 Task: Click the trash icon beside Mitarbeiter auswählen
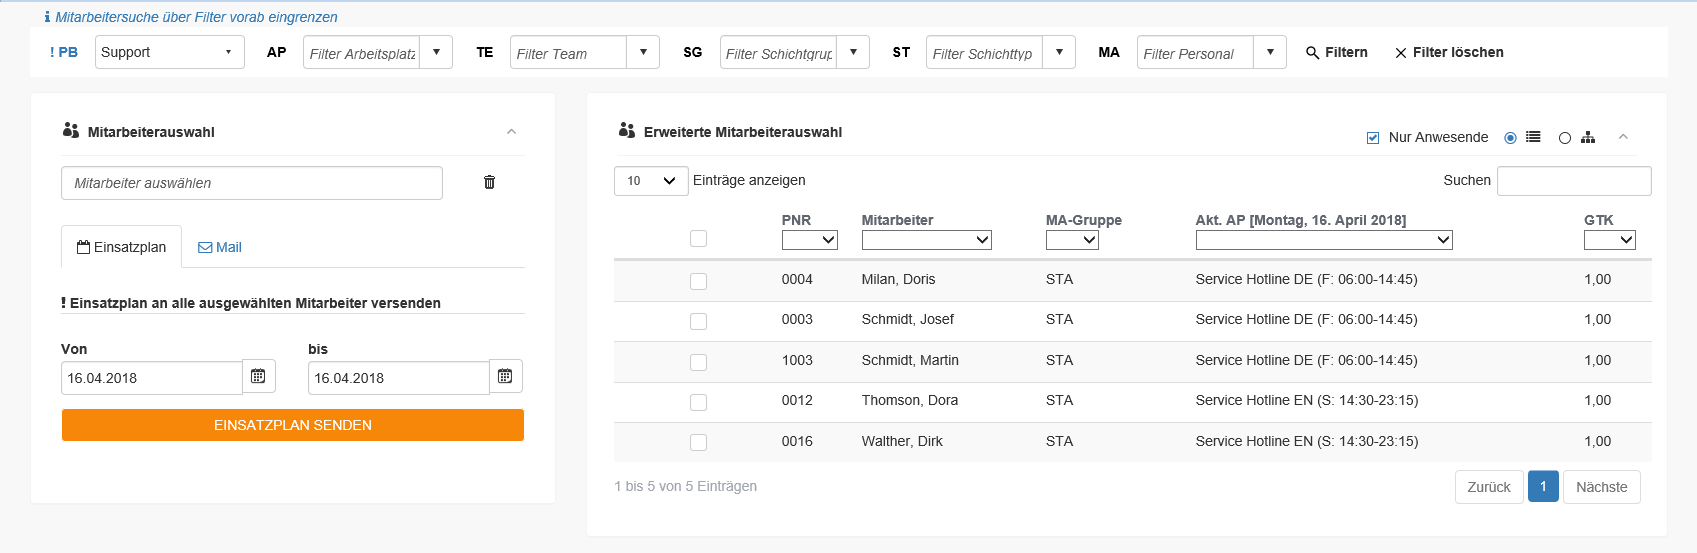click(x=489, y=182)
